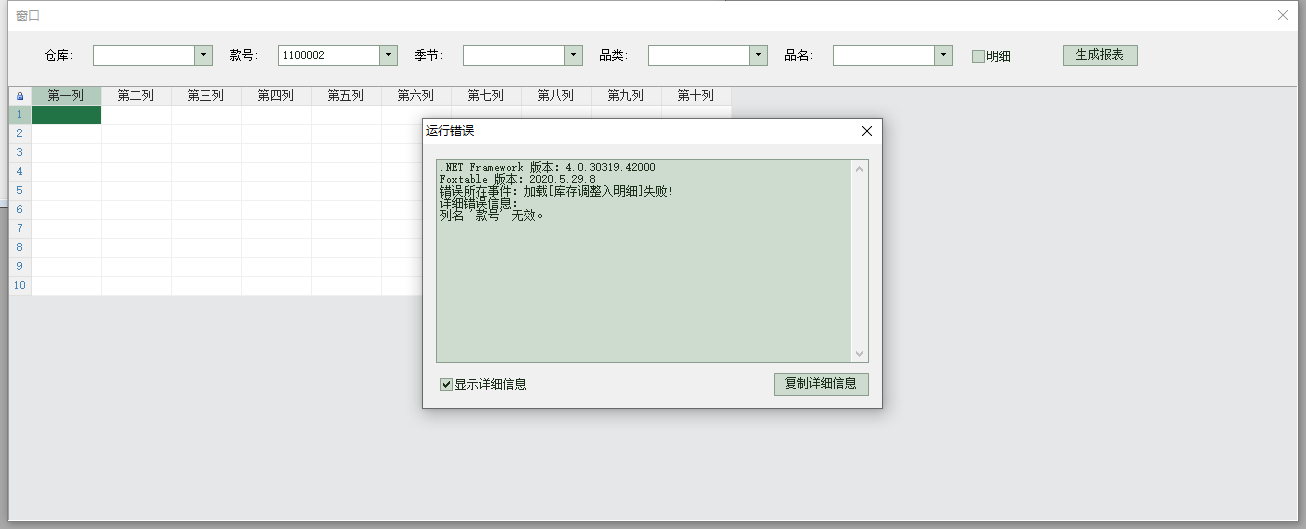Select row header 5 in grid

[20, 191]
